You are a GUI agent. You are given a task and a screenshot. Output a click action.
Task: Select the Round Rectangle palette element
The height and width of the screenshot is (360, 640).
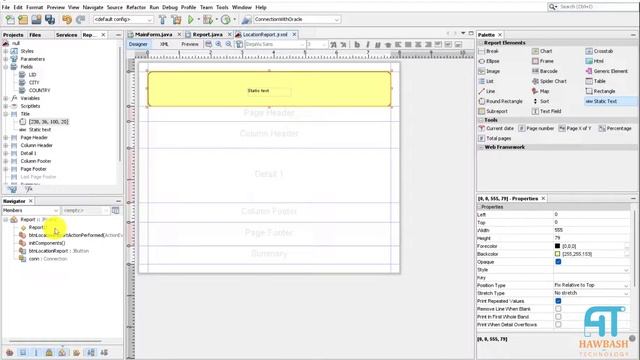(500, 101)
